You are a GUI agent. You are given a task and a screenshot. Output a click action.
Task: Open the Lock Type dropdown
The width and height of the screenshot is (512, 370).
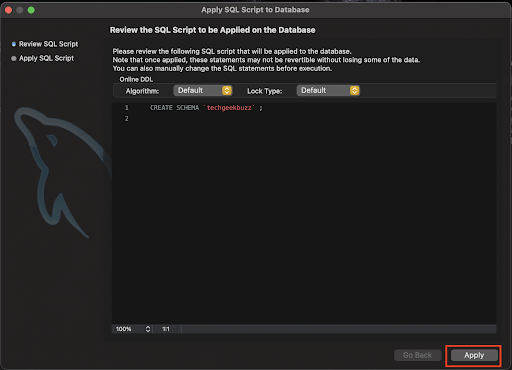[x=328, y=91]
